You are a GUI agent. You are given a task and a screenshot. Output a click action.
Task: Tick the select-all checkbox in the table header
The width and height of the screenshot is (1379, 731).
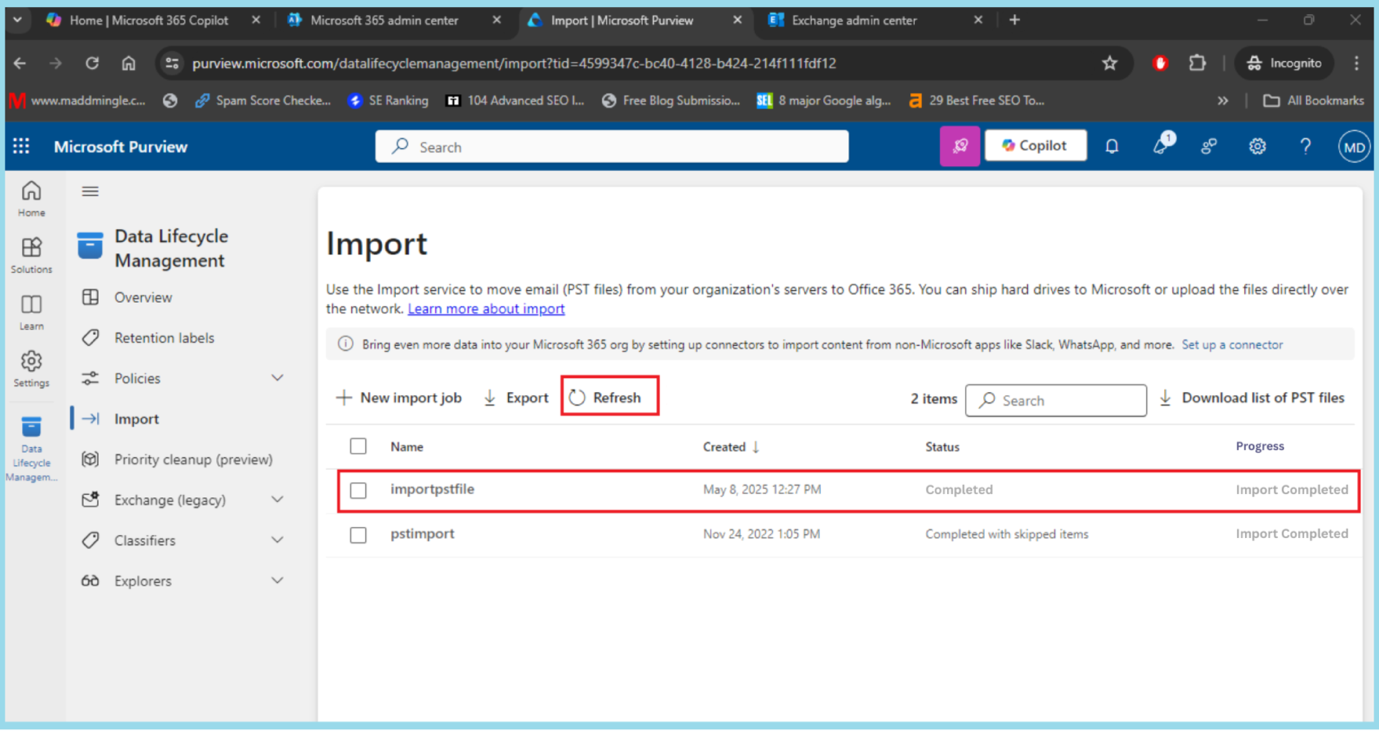pos(358,446)
